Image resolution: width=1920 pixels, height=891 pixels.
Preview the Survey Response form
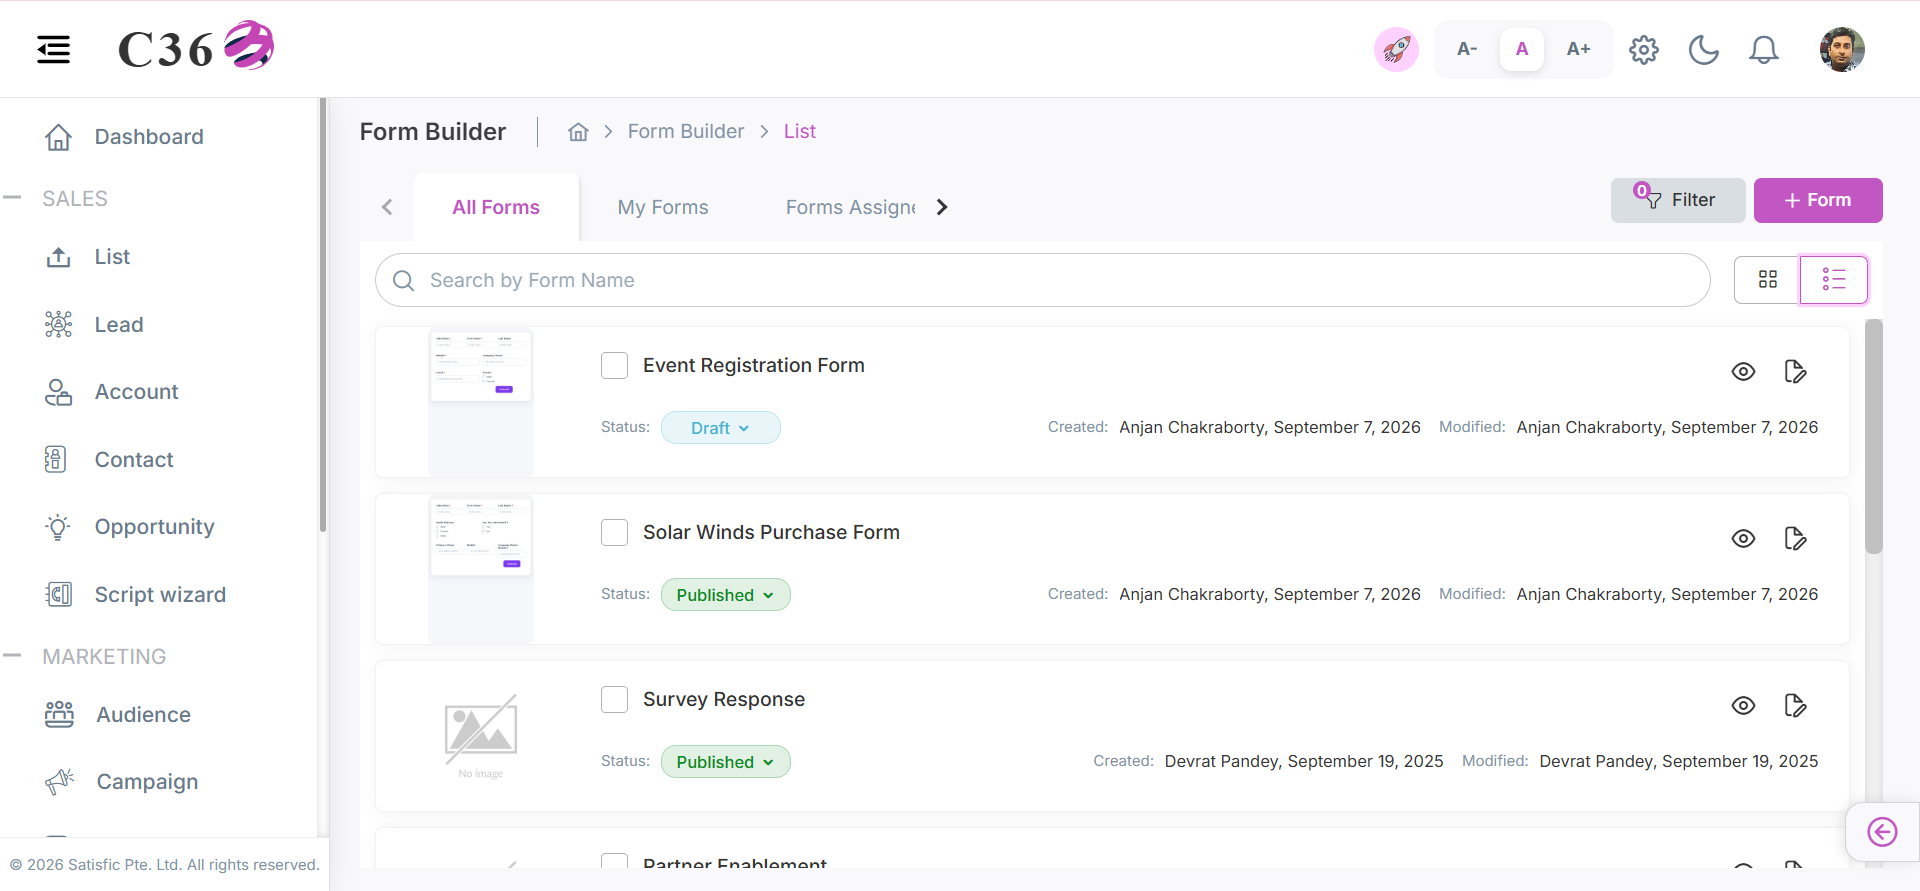pos(1743,706)
